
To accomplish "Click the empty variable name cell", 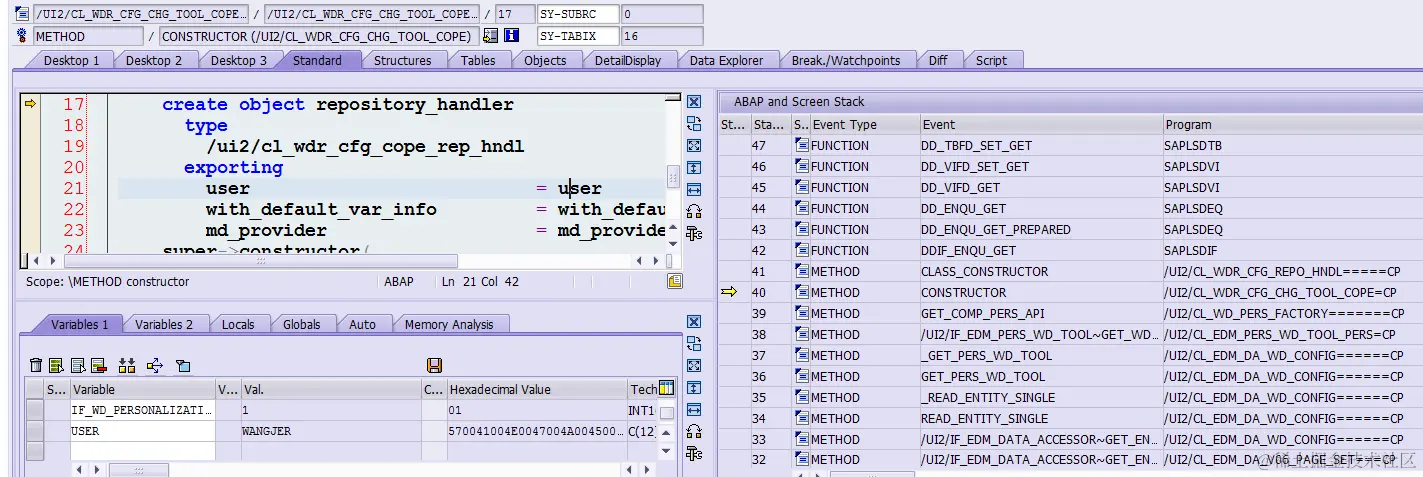I will (142, 452).
